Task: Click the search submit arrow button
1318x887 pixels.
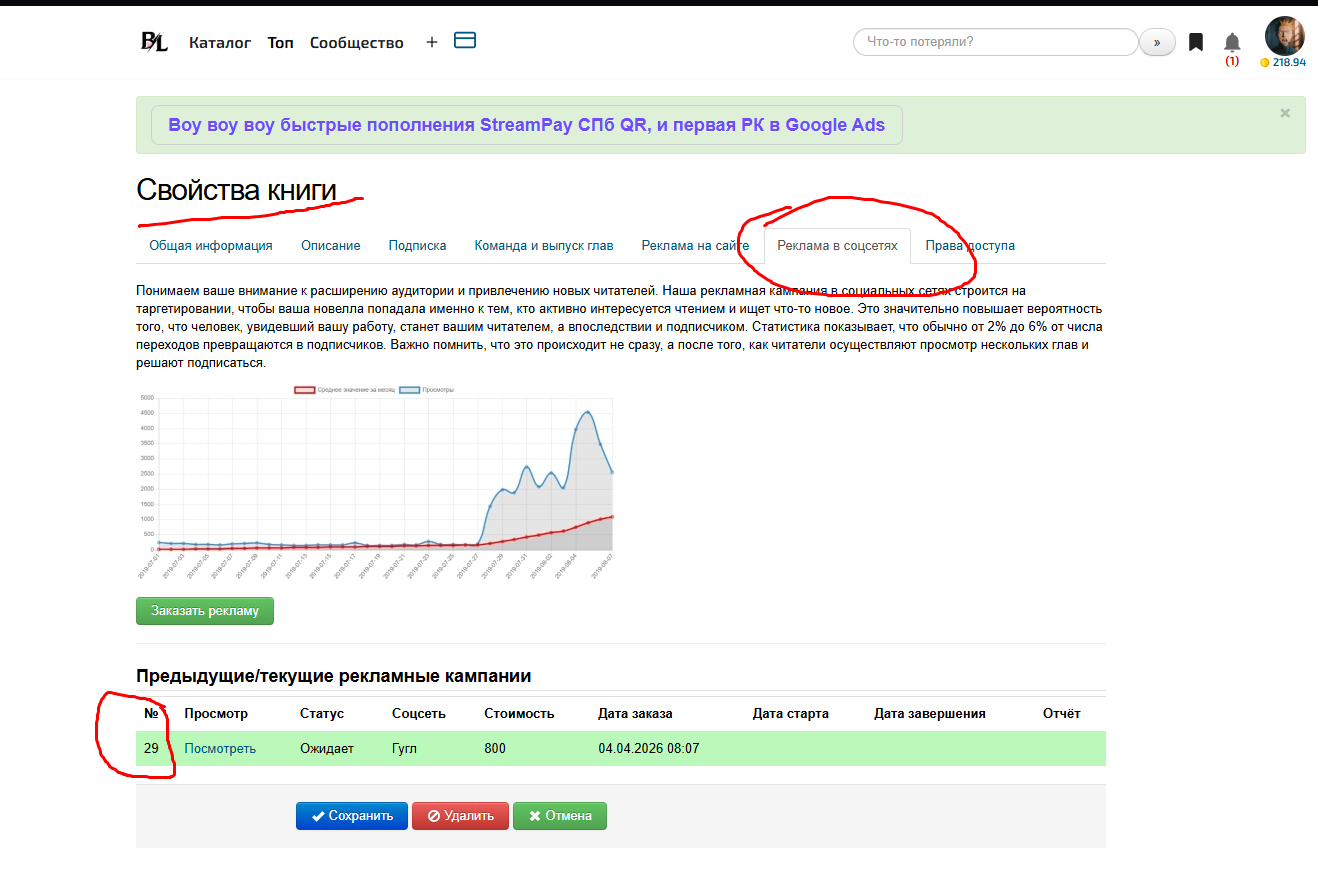Action: 1157,42
